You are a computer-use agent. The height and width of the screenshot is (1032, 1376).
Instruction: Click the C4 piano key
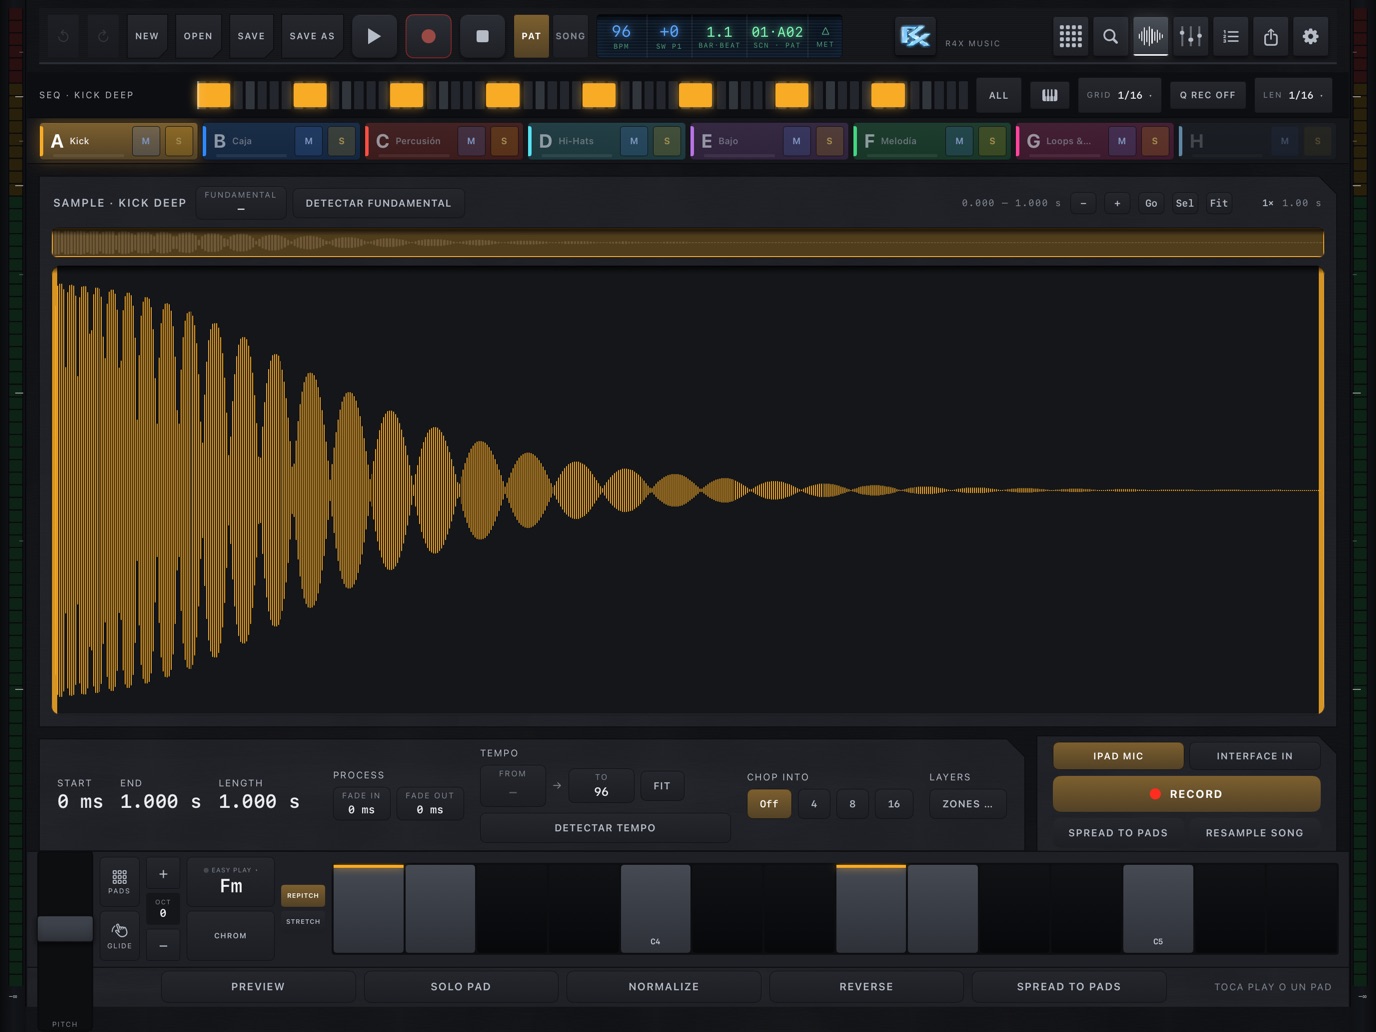click(x=656, y=909)
